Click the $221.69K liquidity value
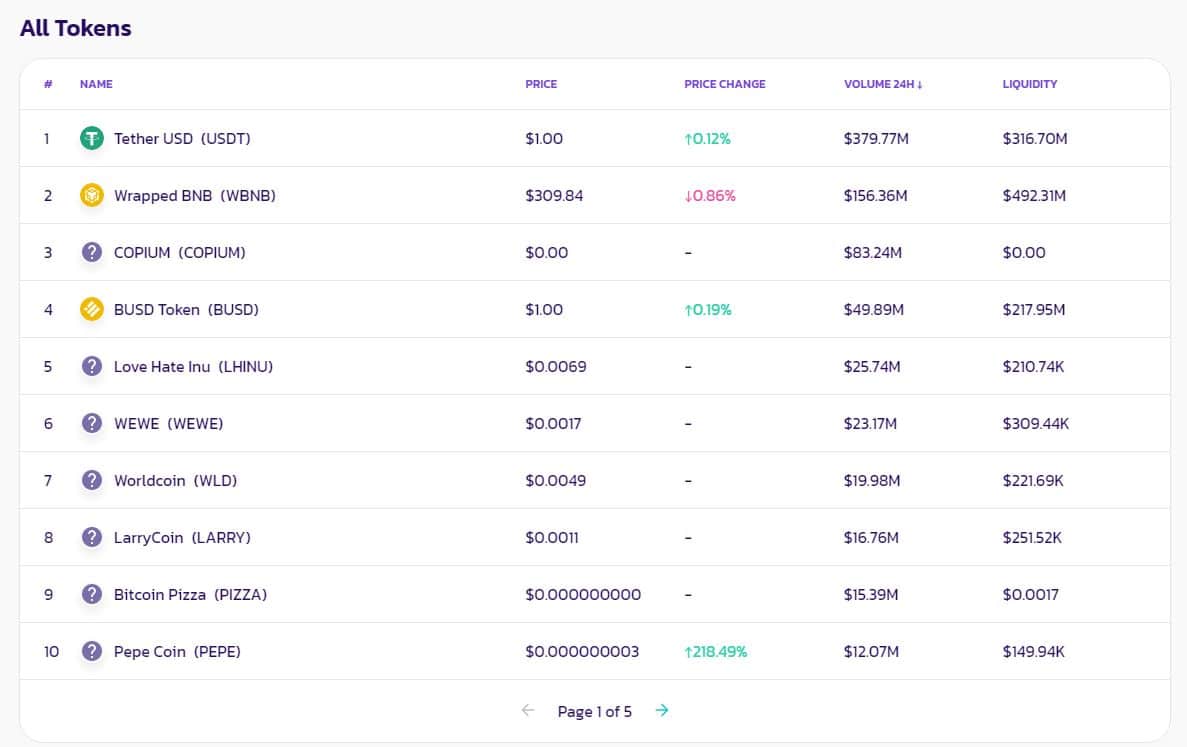Screen dimensions: 1187x747 tap(1033, 481)
